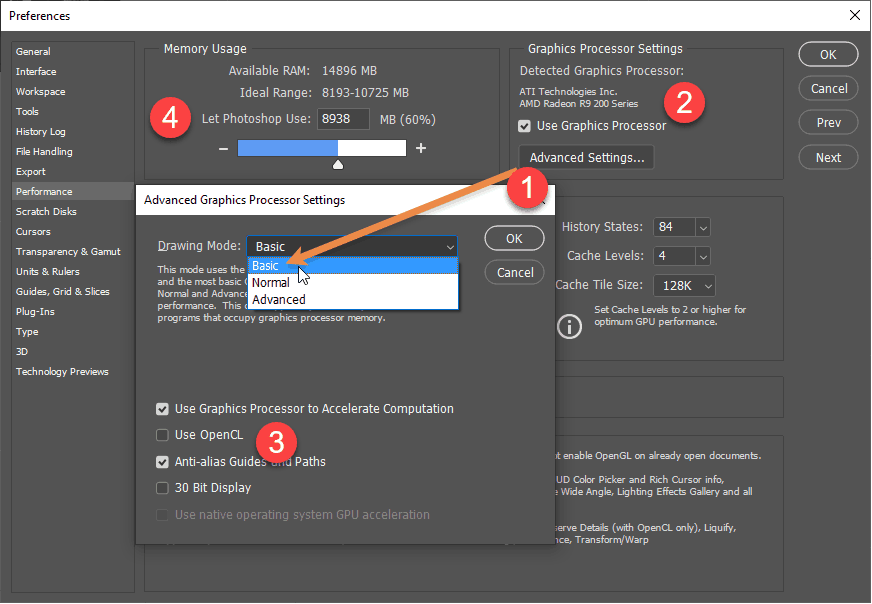Enable the Use OpenCL checkbox
The image size is (872, 604).
pos(162,435)
